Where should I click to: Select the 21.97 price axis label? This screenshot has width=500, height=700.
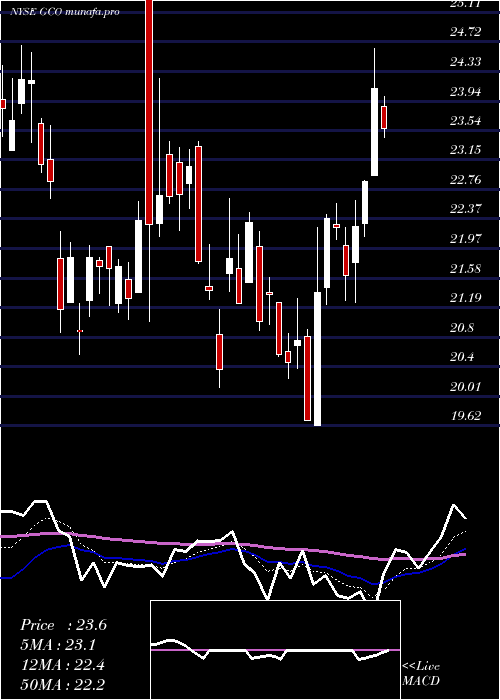coord(466,239)
